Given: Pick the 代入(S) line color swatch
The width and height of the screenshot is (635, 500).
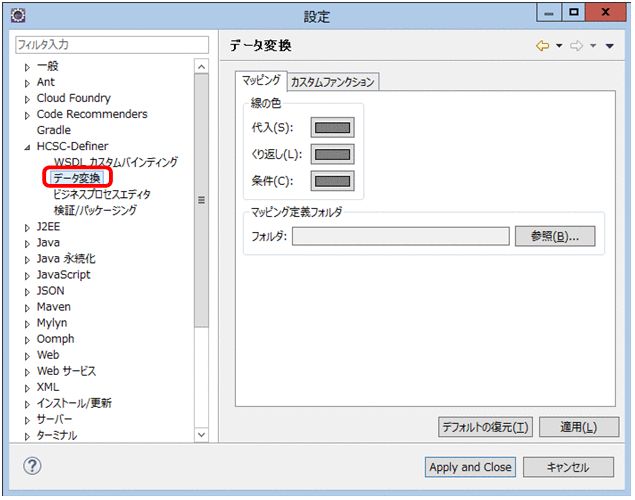Looking at the screenshot, I should 332,128.
